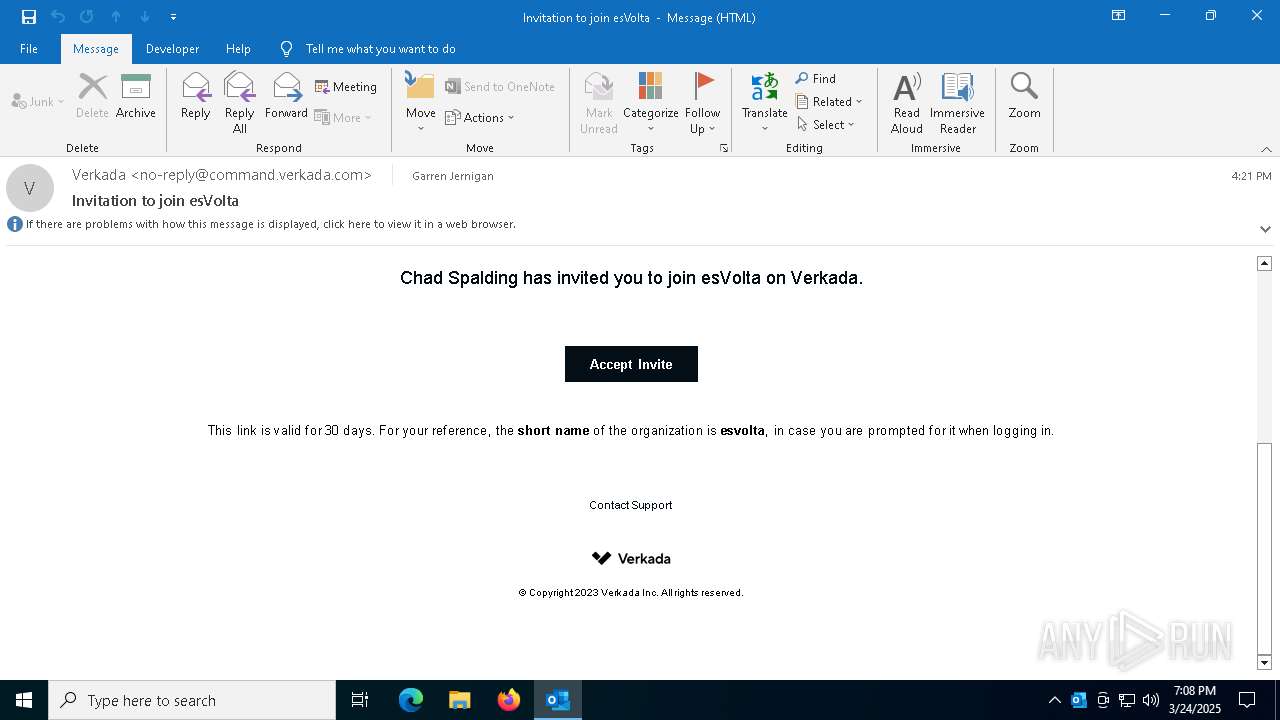Launch Microsoft Edge from the taskbar
The width and height of the screenshot is (1280, 720).
[x=411, y=700]
